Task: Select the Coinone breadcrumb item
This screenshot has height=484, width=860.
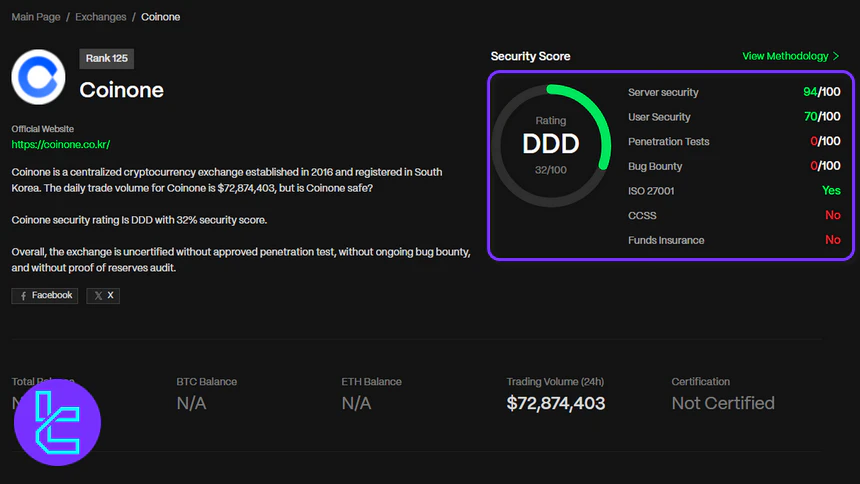Action: click(x=161, y=17)
